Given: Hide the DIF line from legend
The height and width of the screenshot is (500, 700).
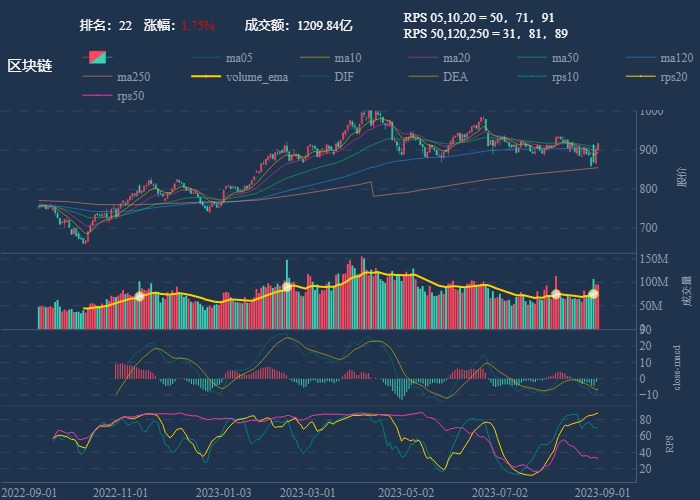Looking at the screenshot, I should point(343,77).
